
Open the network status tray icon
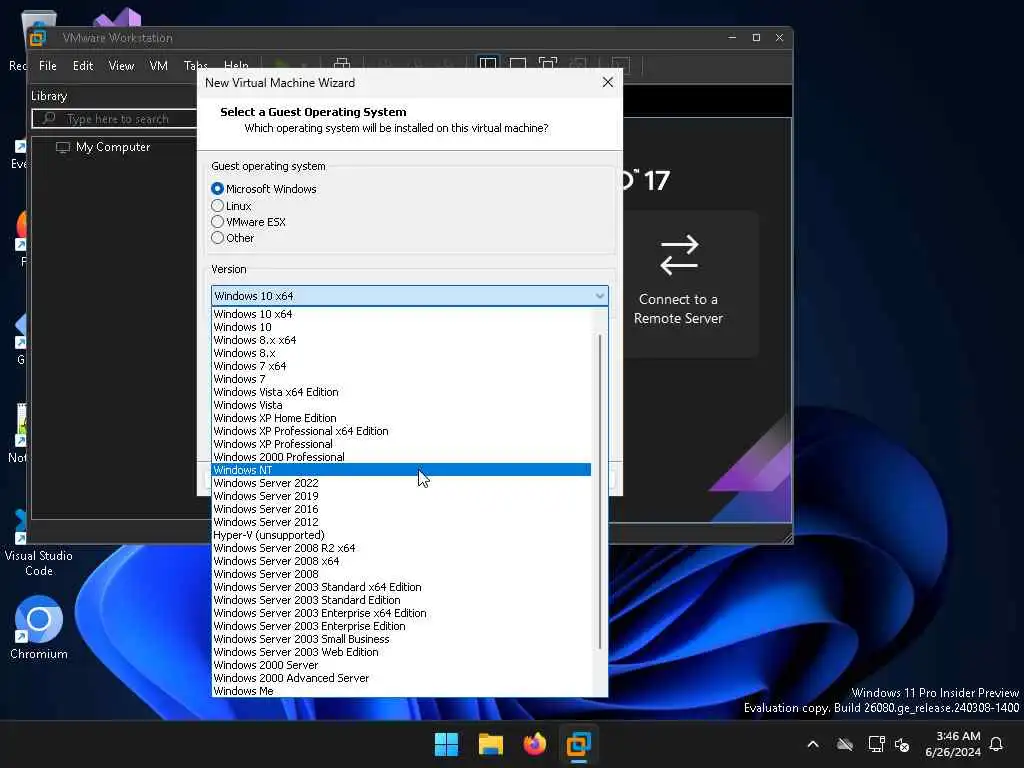876,744
